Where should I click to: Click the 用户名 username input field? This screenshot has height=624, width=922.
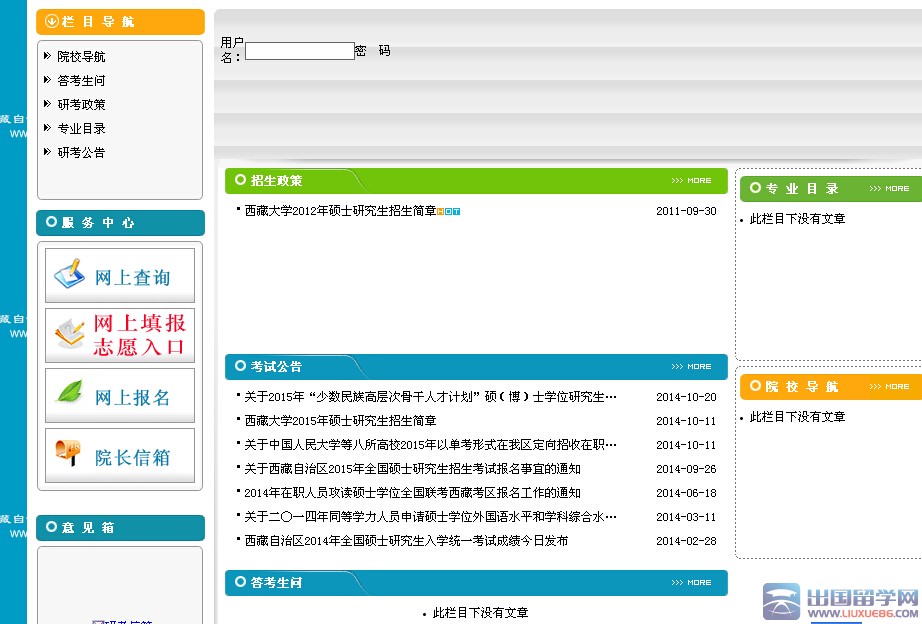tap(300, 51)
